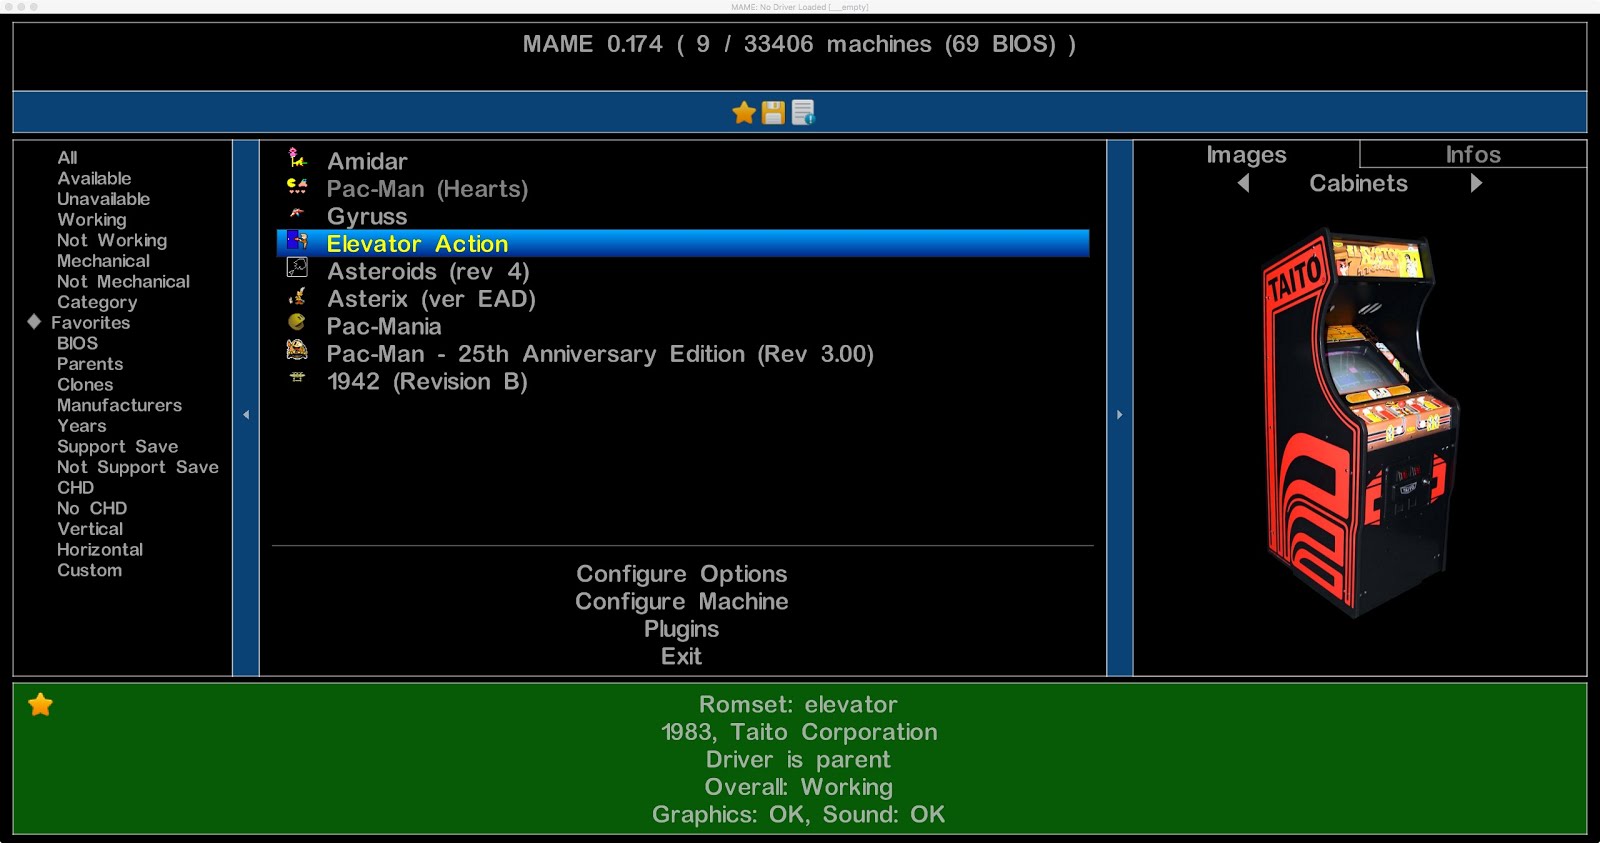Click the 1942 (Revision B) game icon
Viewport: 1600px width, 843px height.
297,378
